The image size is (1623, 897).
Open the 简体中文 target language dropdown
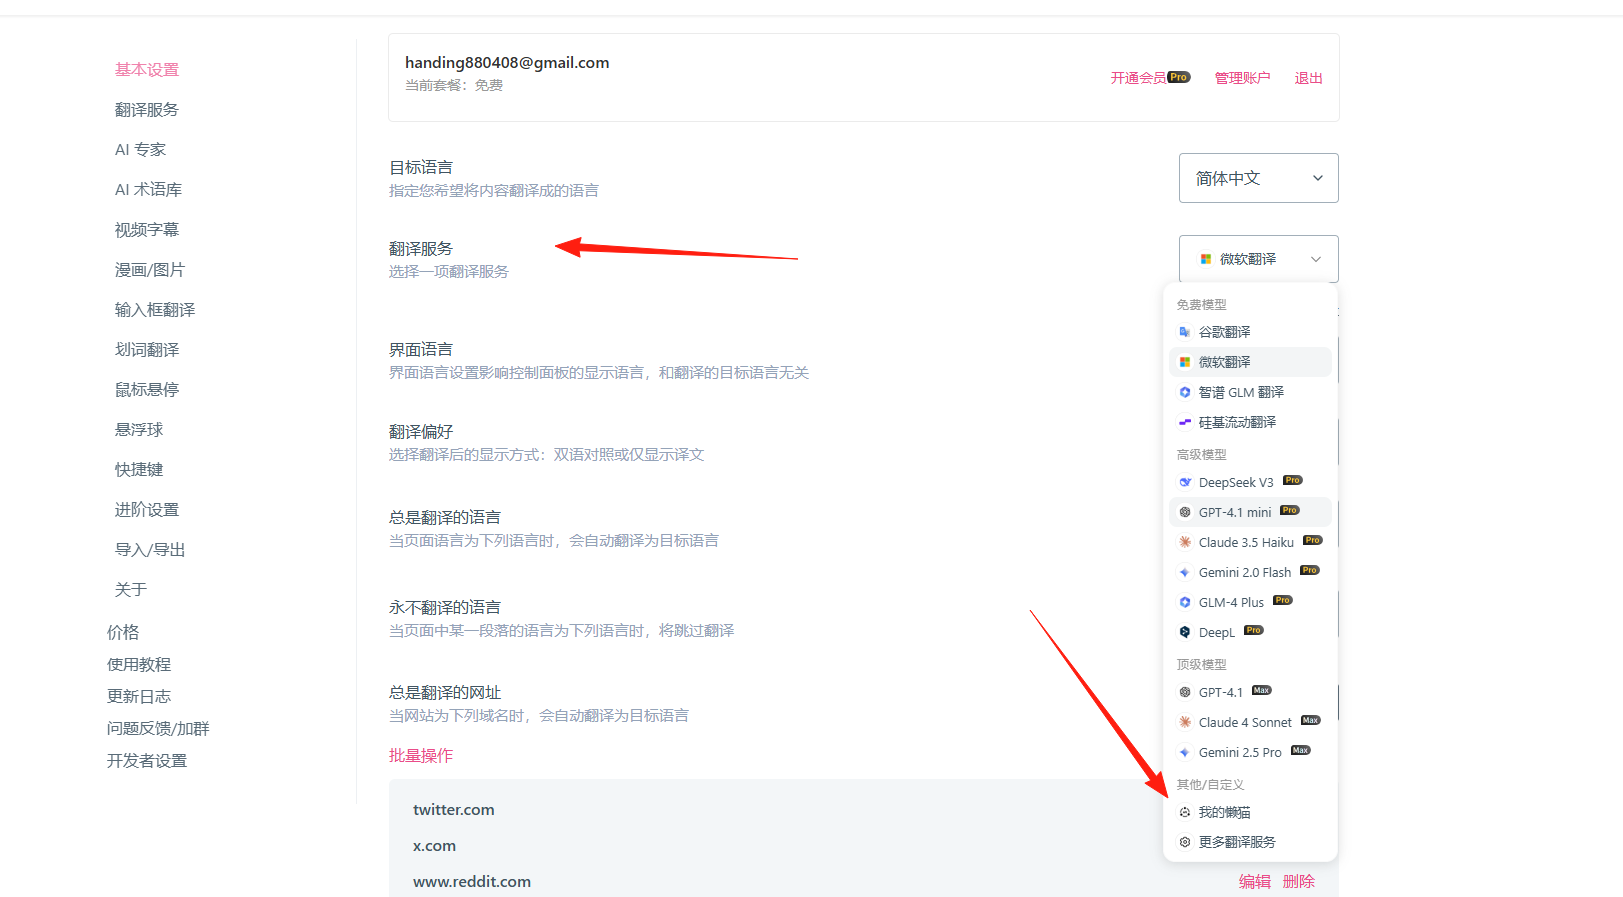[1258, 178]
